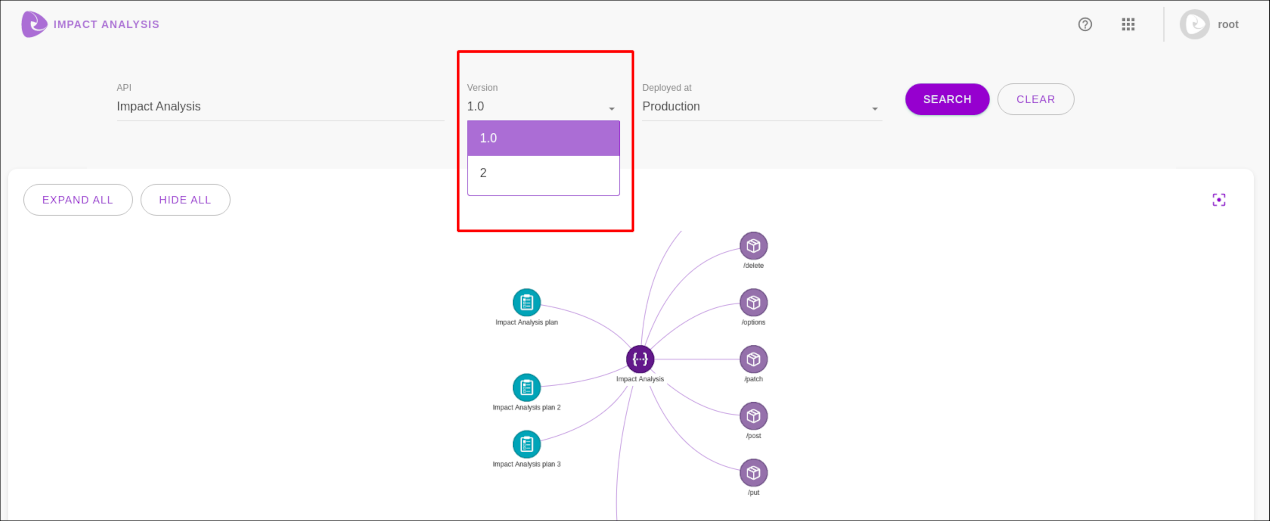Click the Impact Analysis logo icon
Screen dimensions: 1270x521
click(34, 24)
